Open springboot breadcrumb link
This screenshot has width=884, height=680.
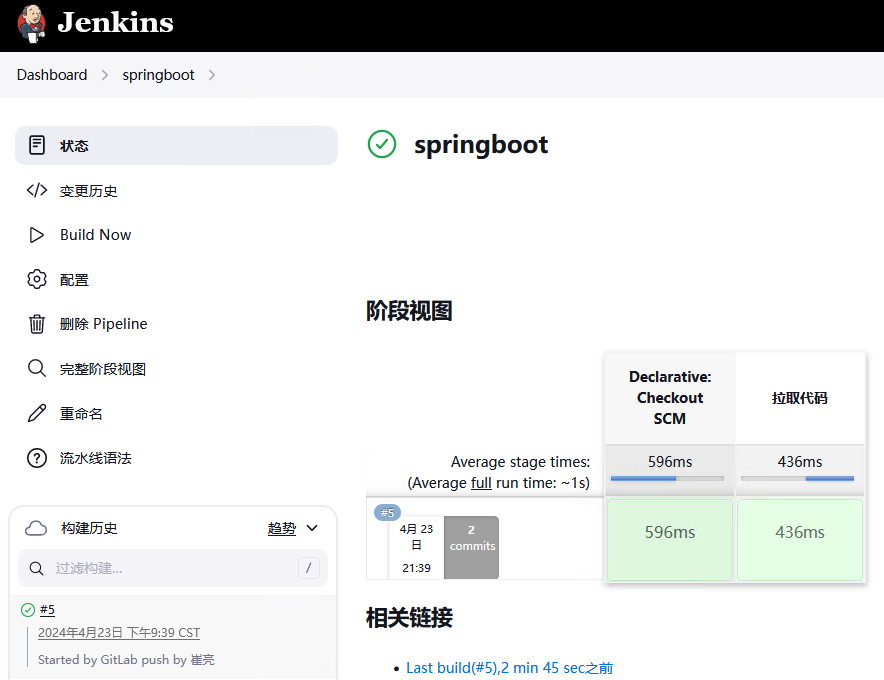158,75
